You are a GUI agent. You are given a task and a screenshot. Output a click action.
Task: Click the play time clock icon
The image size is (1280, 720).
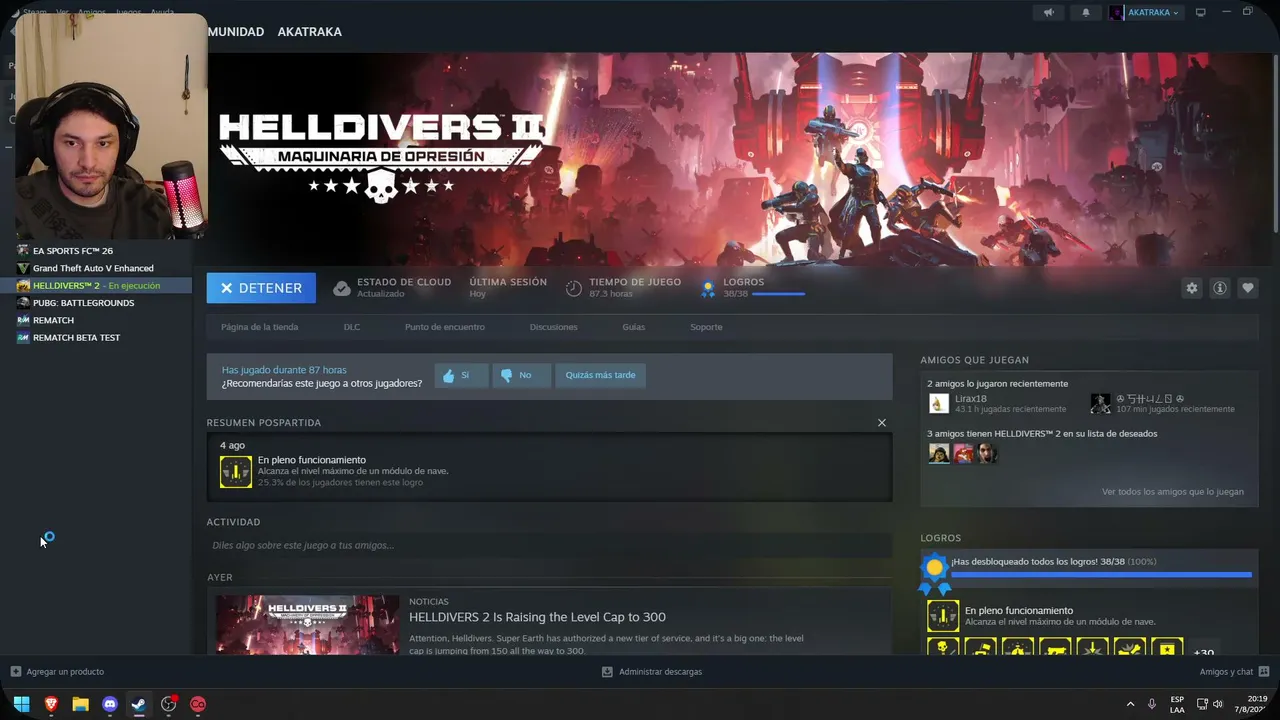(574, 288)
